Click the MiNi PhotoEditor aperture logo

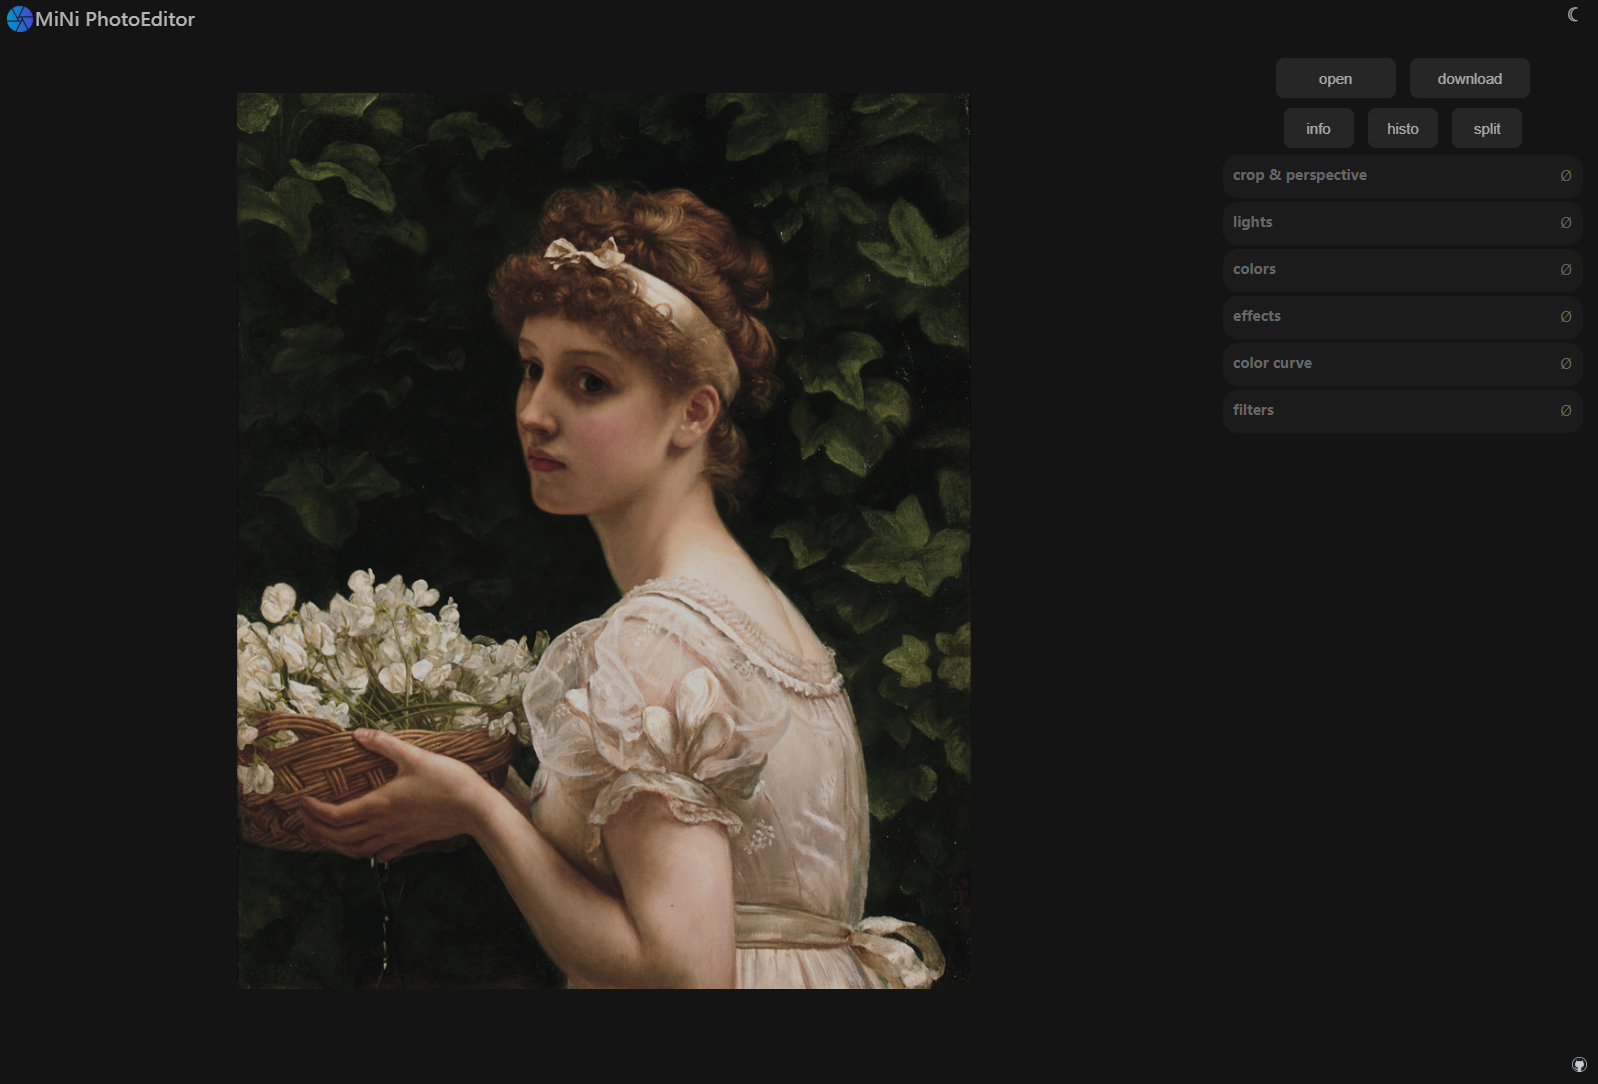(x=19, y=19)
